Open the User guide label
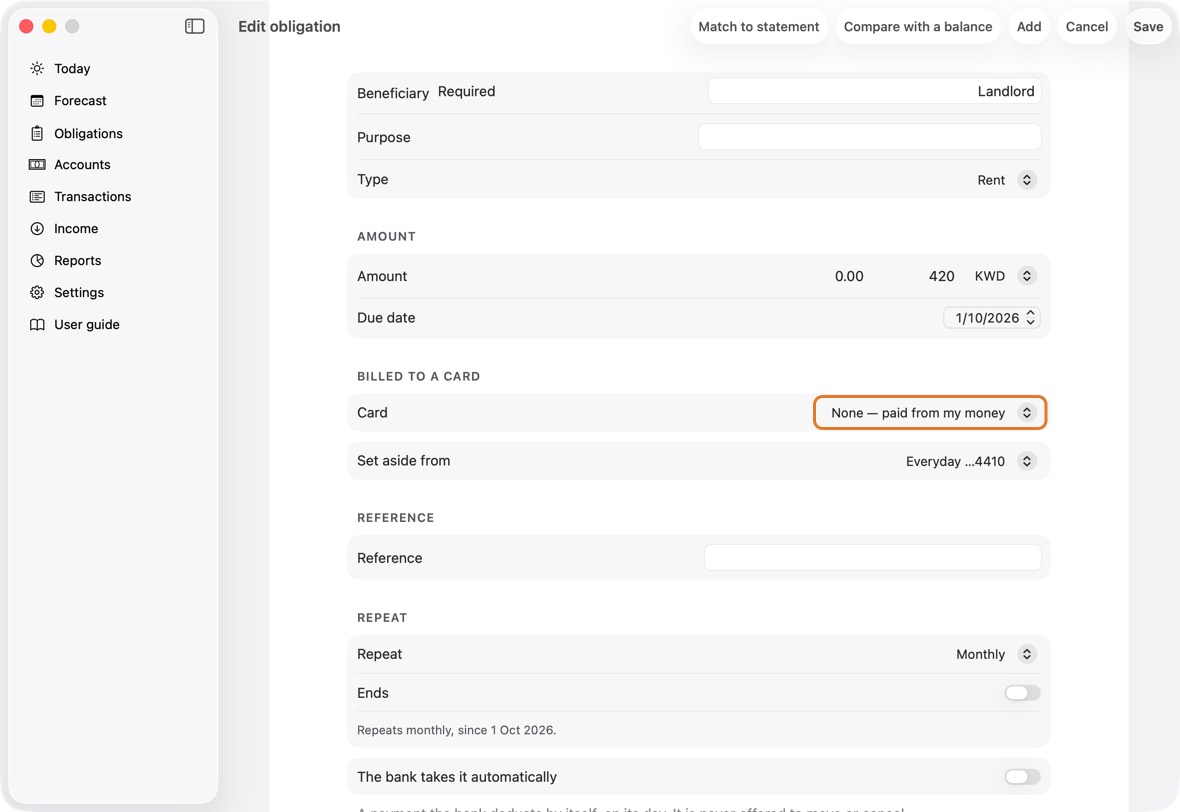Screen dimensions: 1180x812 (x=87, y=324)
